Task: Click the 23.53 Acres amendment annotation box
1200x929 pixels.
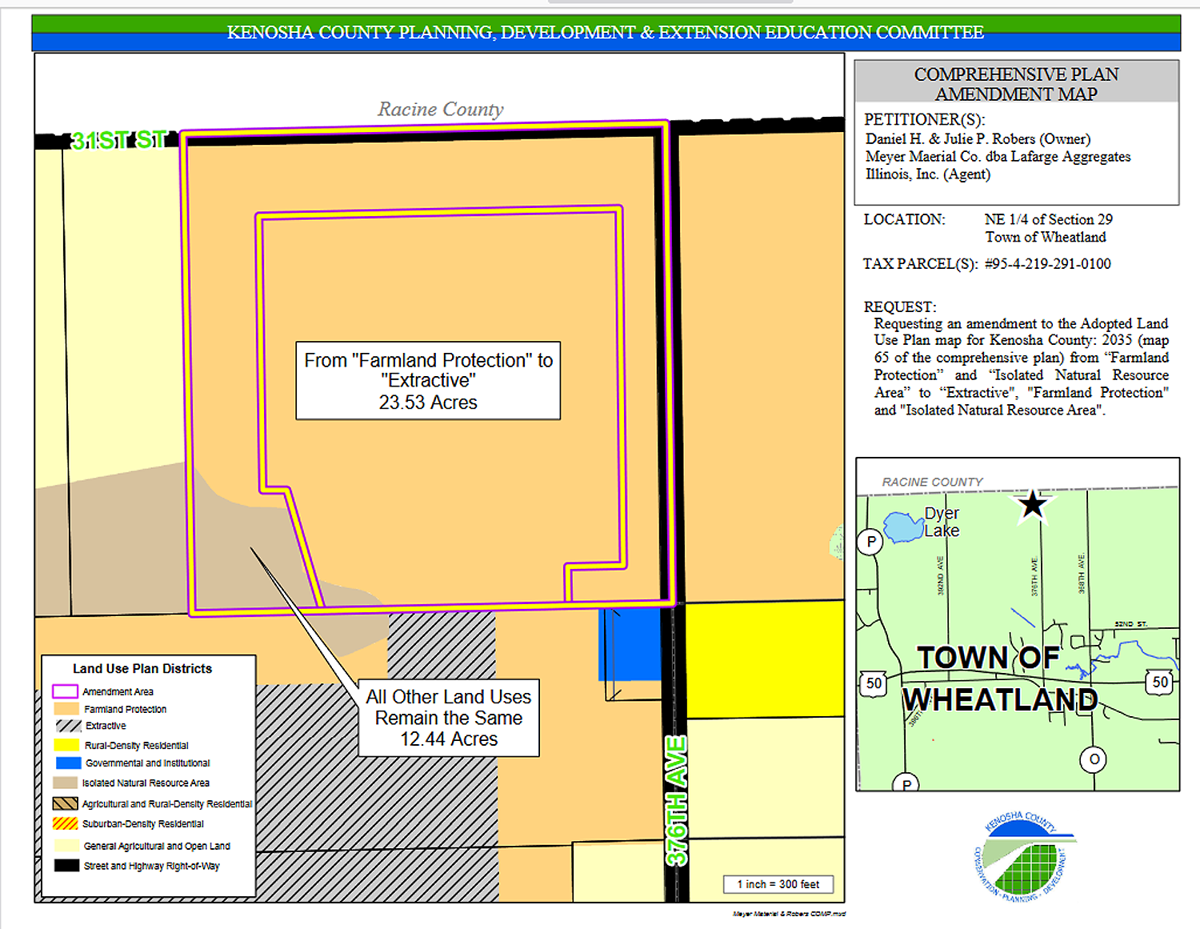Action: click(x=428, y=380)
